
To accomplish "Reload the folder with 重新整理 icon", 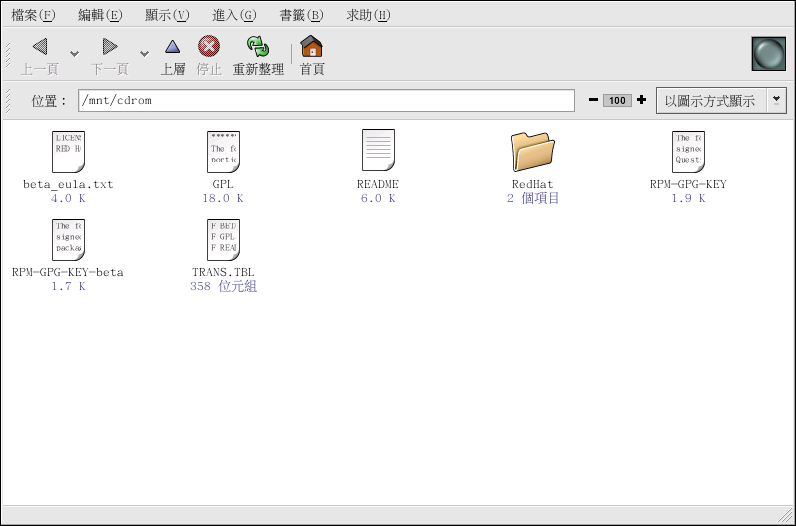I will 258,47.
